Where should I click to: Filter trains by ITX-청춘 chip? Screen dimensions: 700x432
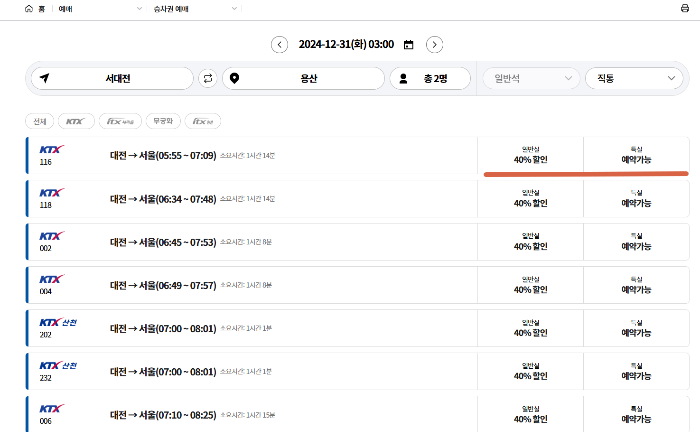coord(203,121)
